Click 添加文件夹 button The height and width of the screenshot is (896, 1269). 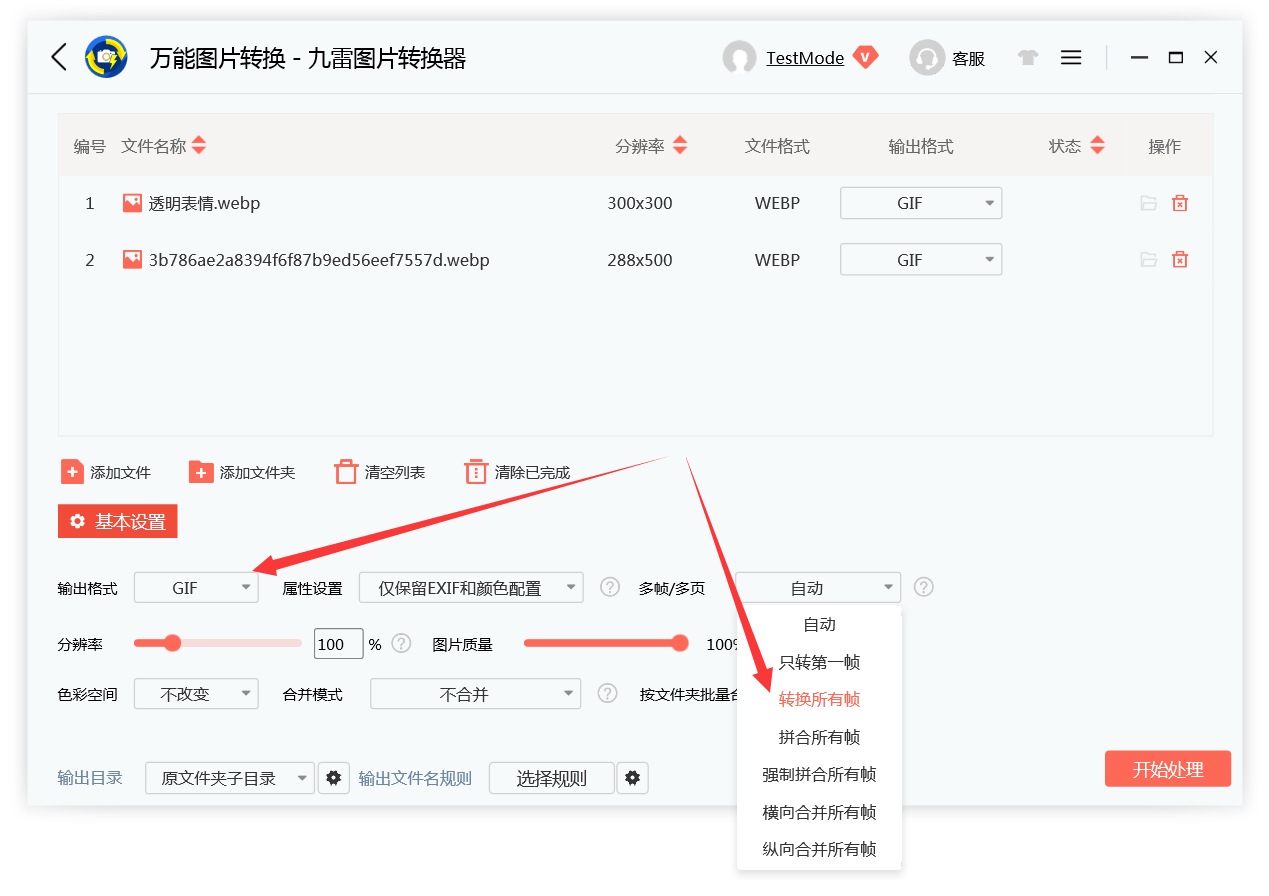(242, 472)
